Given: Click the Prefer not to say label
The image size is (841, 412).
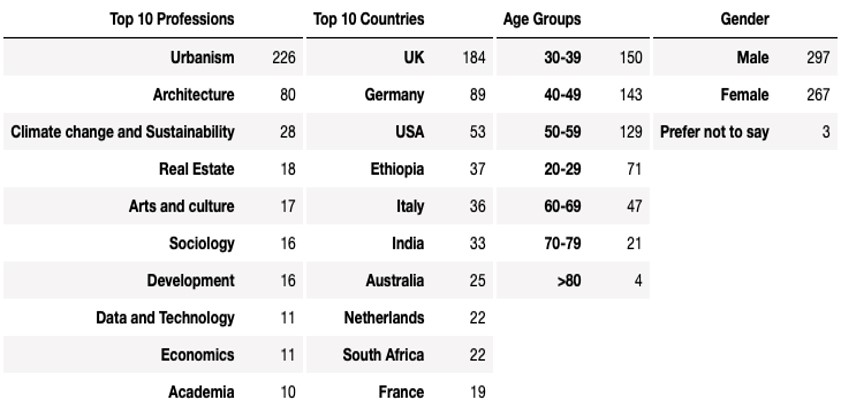Looking at the screenshot, I should coord(714,132).
